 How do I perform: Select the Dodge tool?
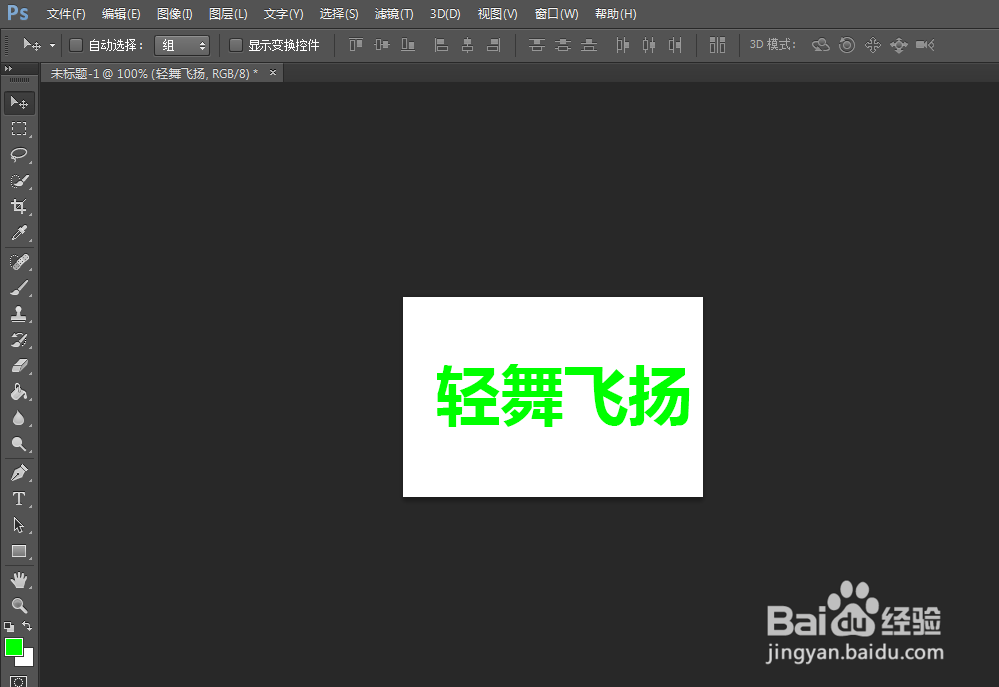tap(19, 444)
